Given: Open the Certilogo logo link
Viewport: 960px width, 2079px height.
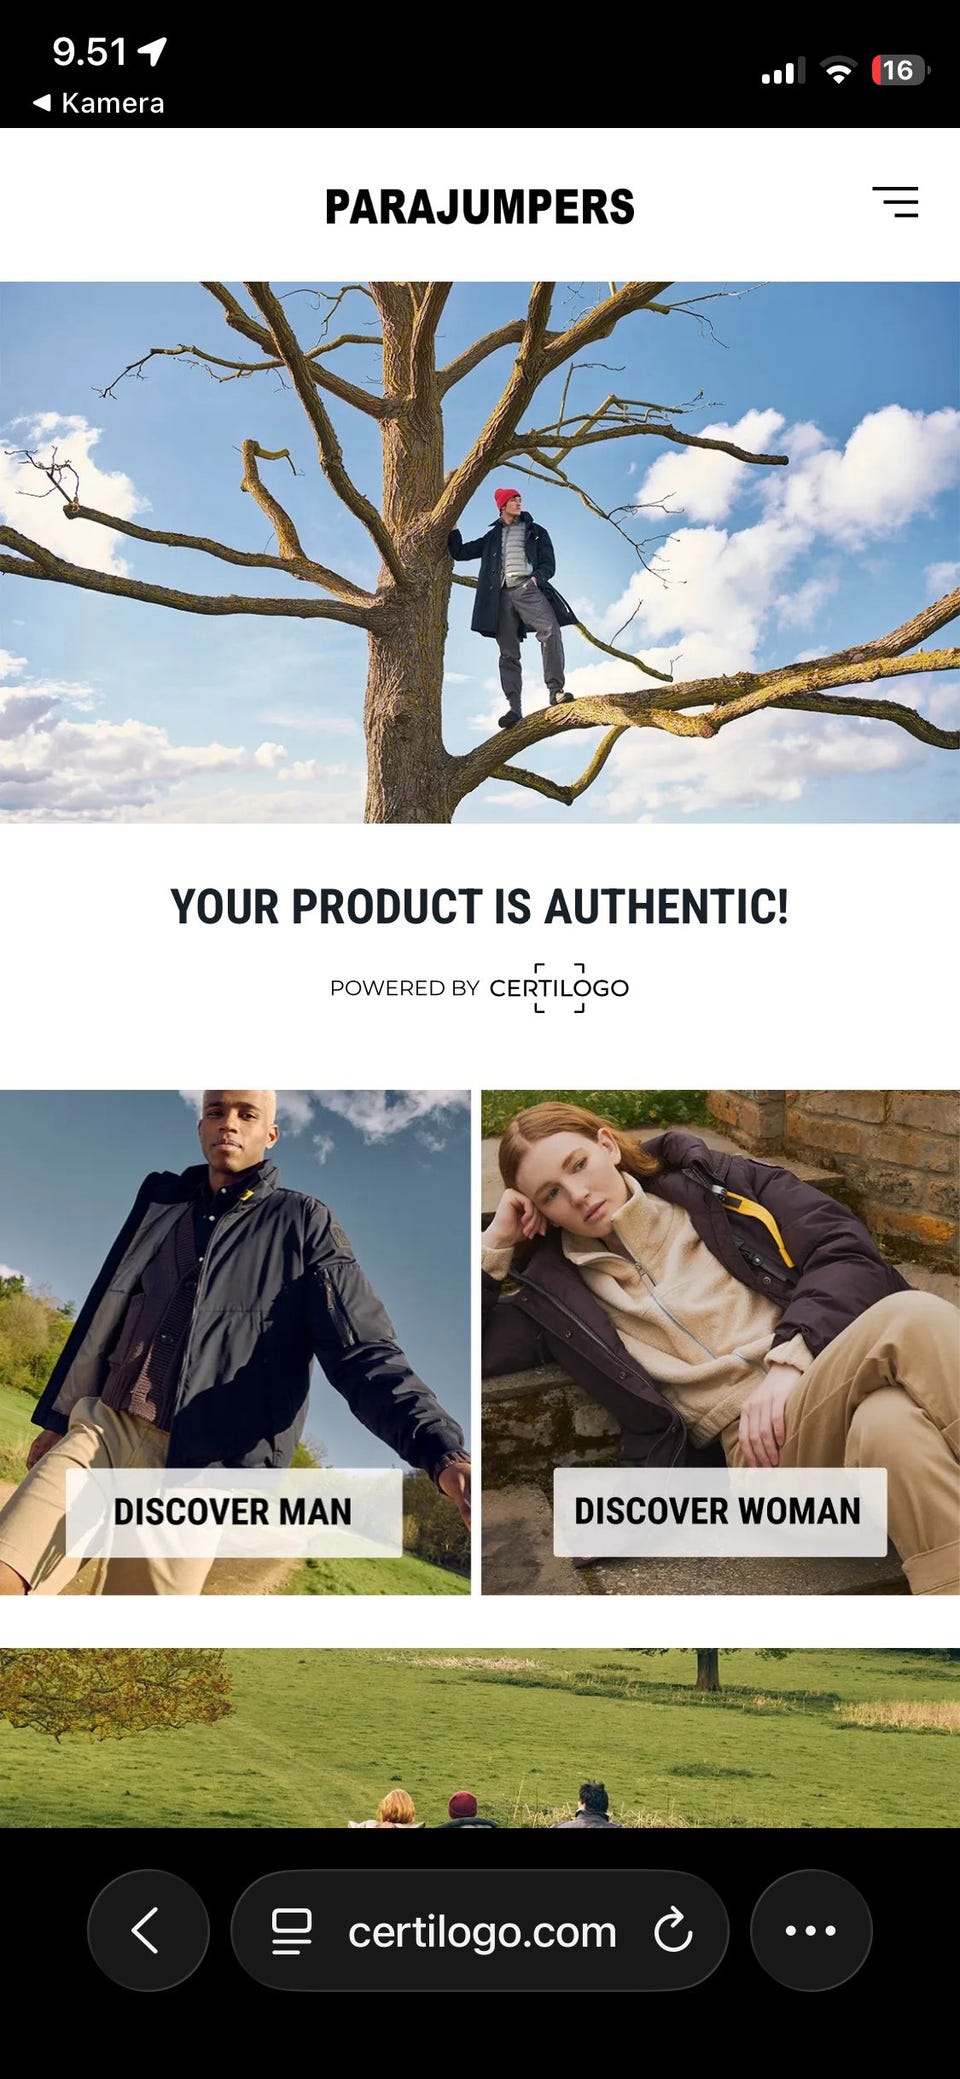Looking at the screenshot, I should 559,988.
